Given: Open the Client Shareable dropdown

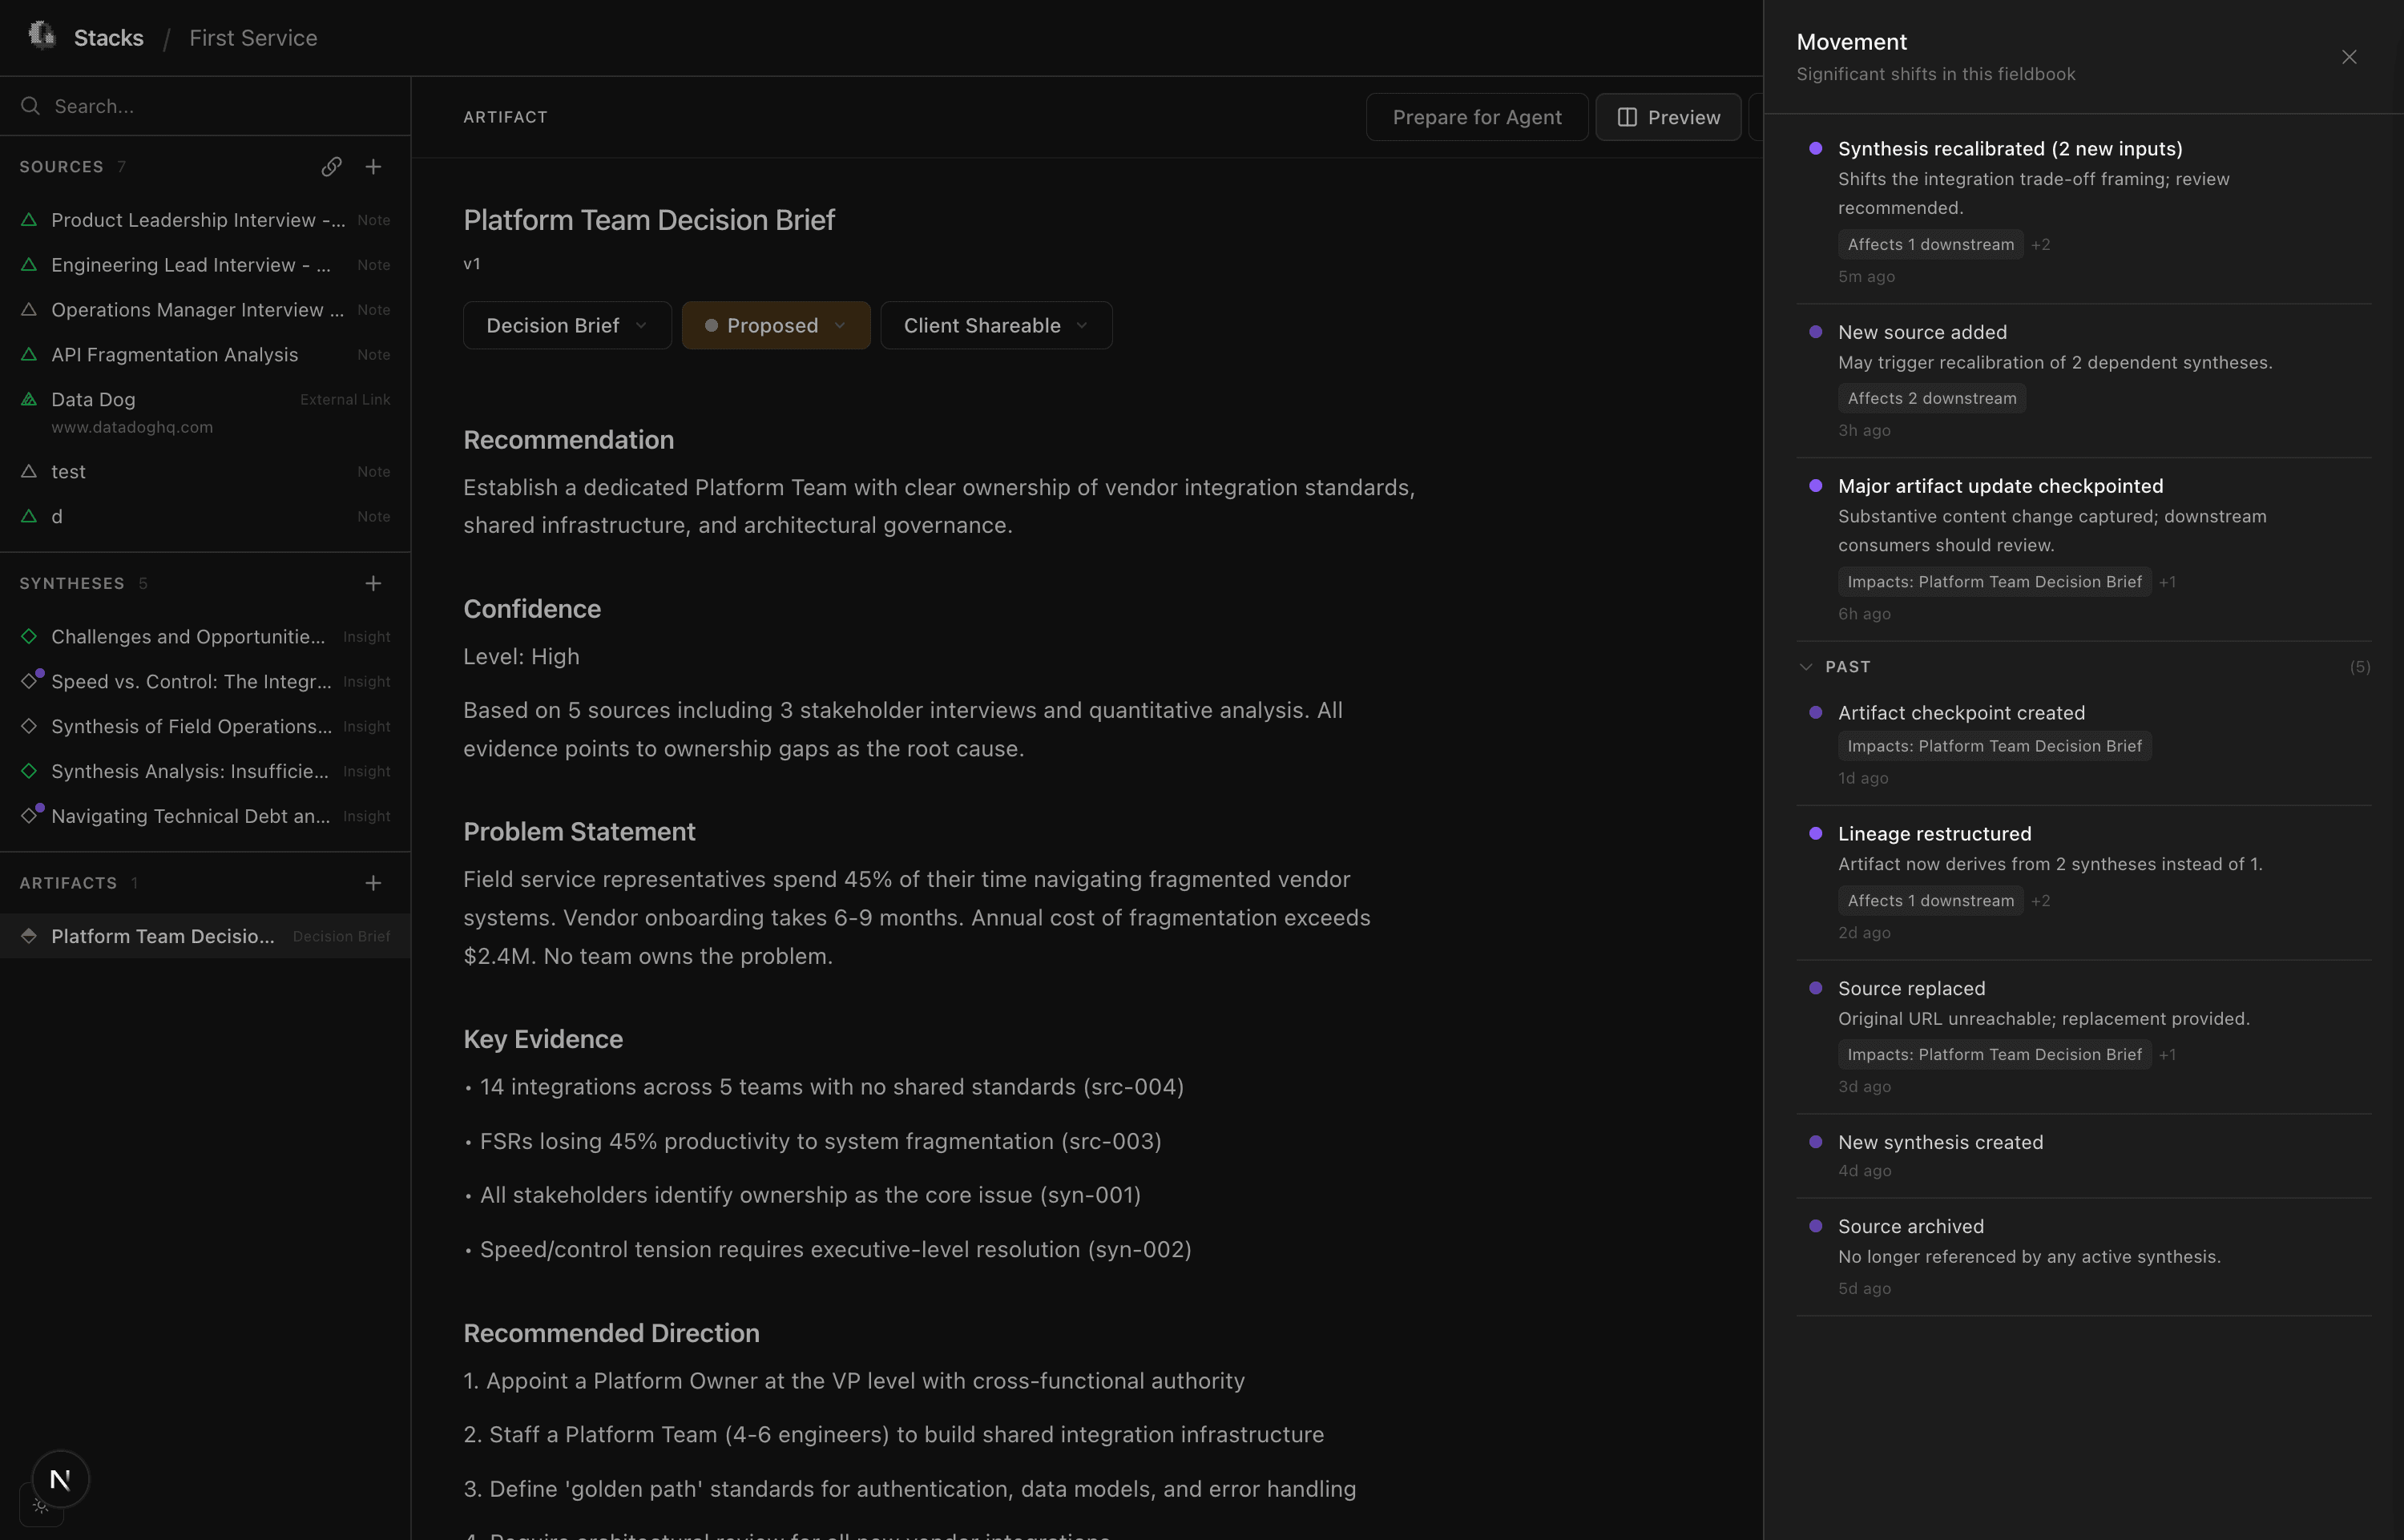Looking at the screenshot, I should point(995,326).
